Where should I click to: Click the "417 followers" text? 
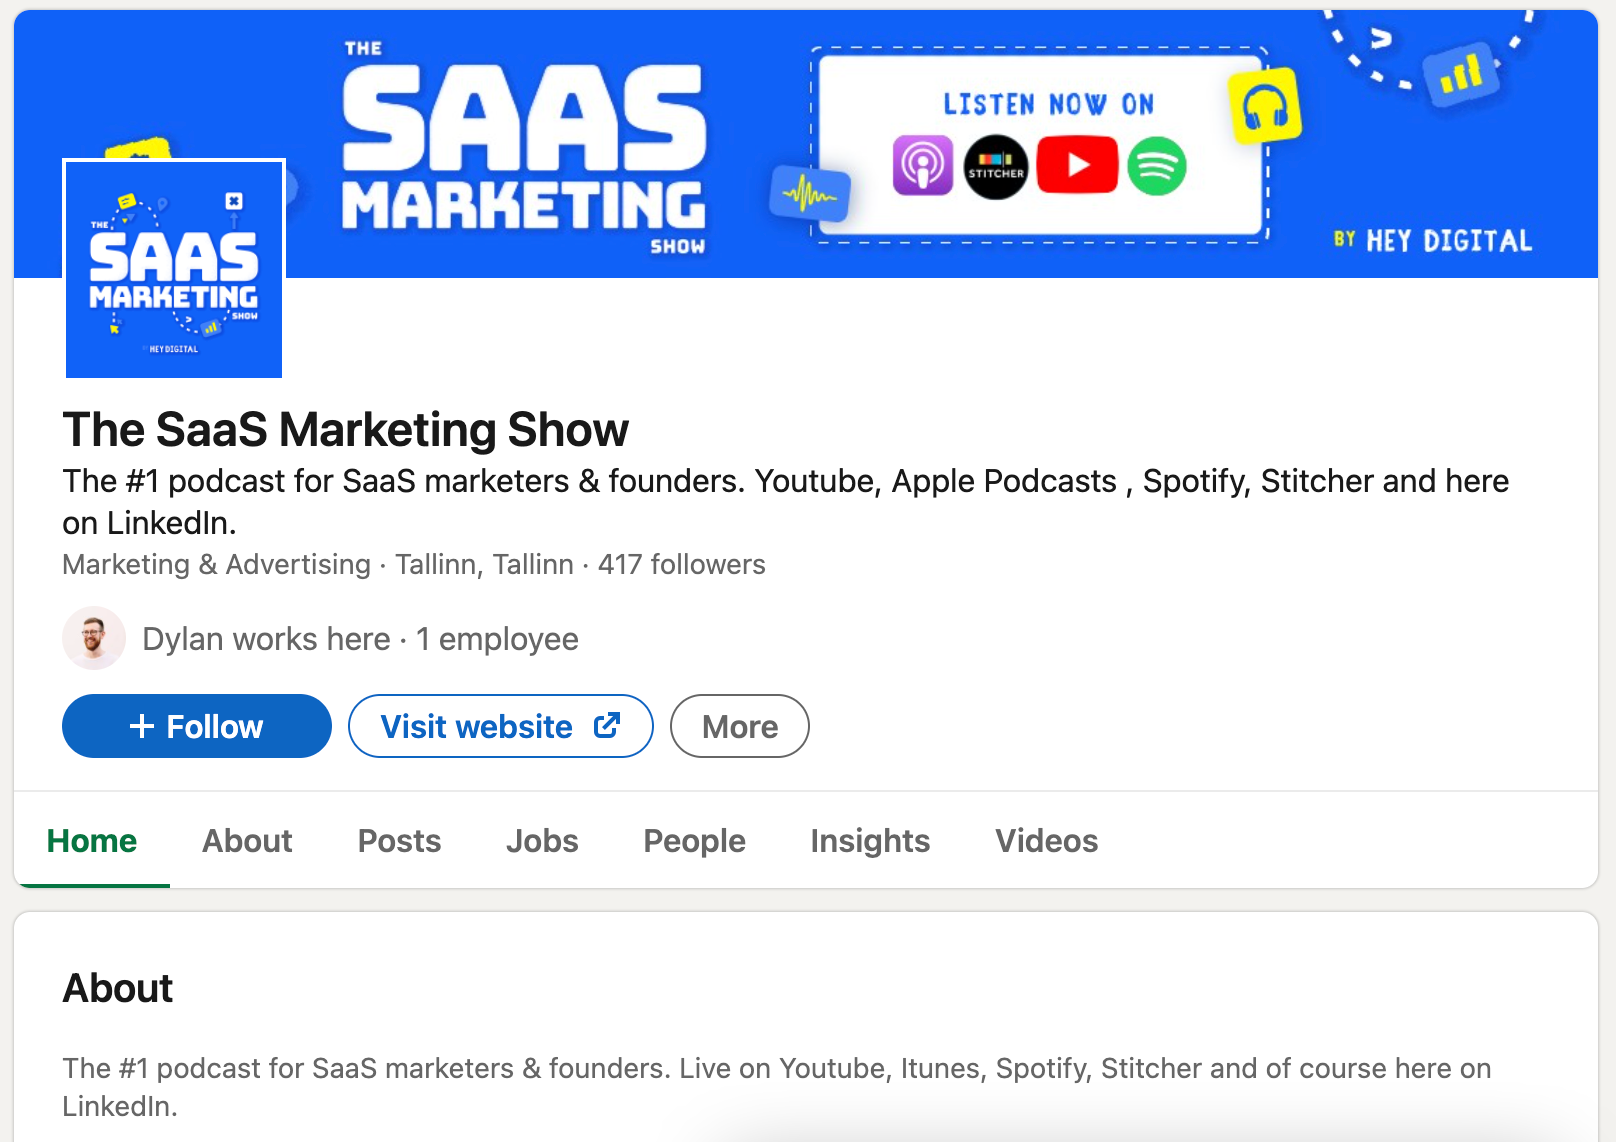click(682, 565)
